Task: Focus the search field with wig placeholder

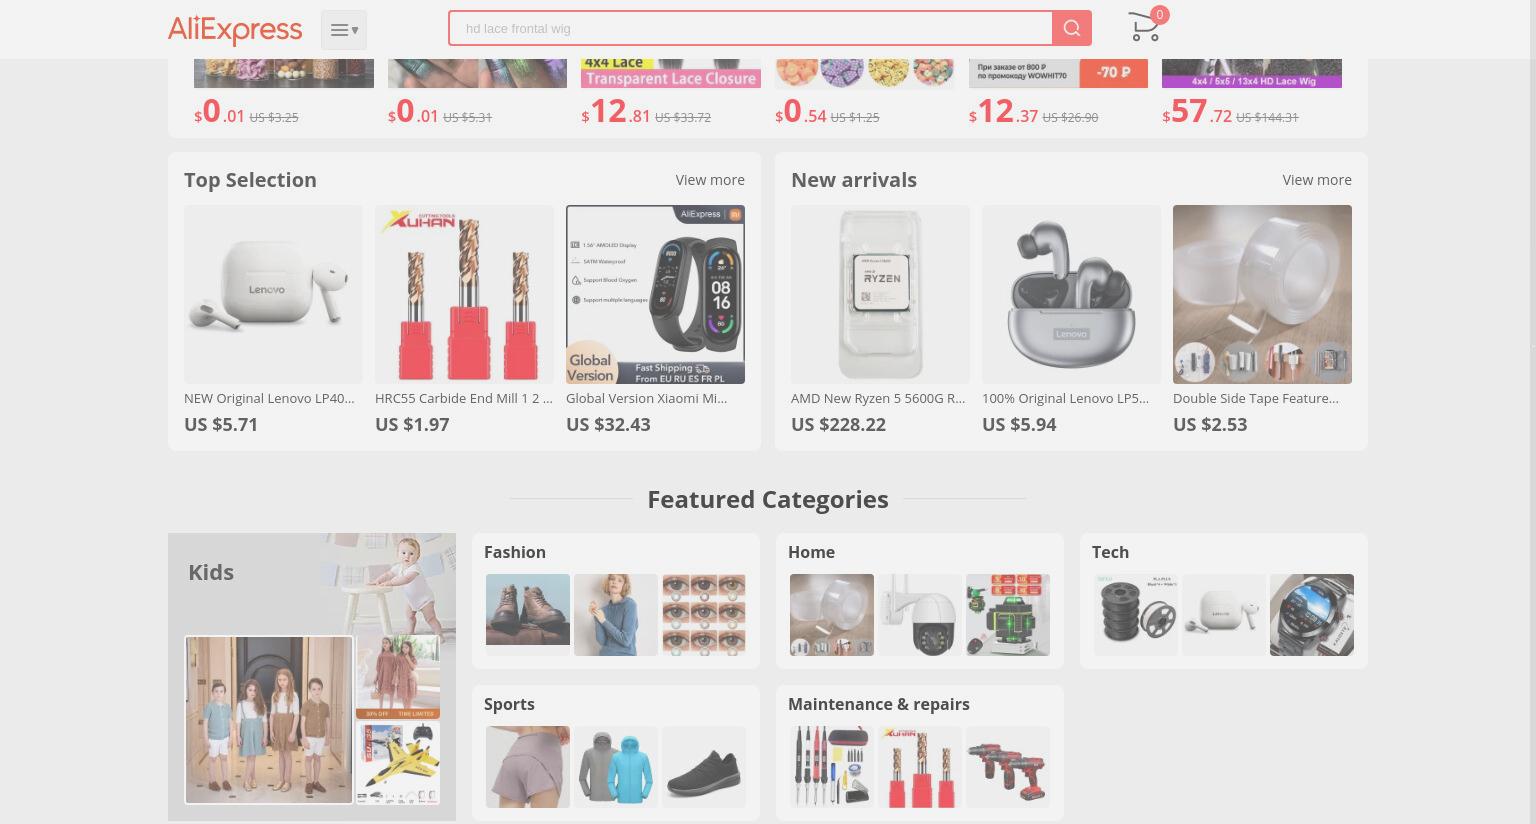Action: pyautogui.click(x=750, y=28)
